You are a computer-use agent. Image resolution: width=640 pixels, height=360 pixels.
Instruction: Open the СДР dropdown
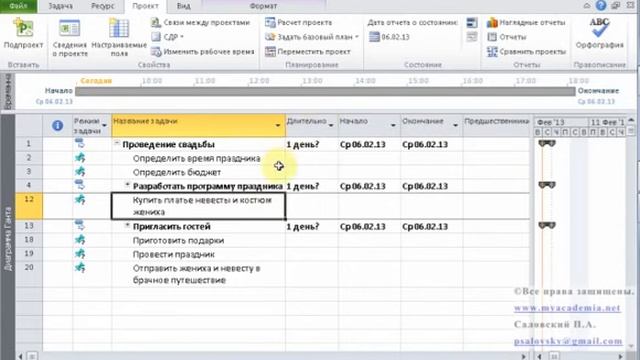pos(168,37)
